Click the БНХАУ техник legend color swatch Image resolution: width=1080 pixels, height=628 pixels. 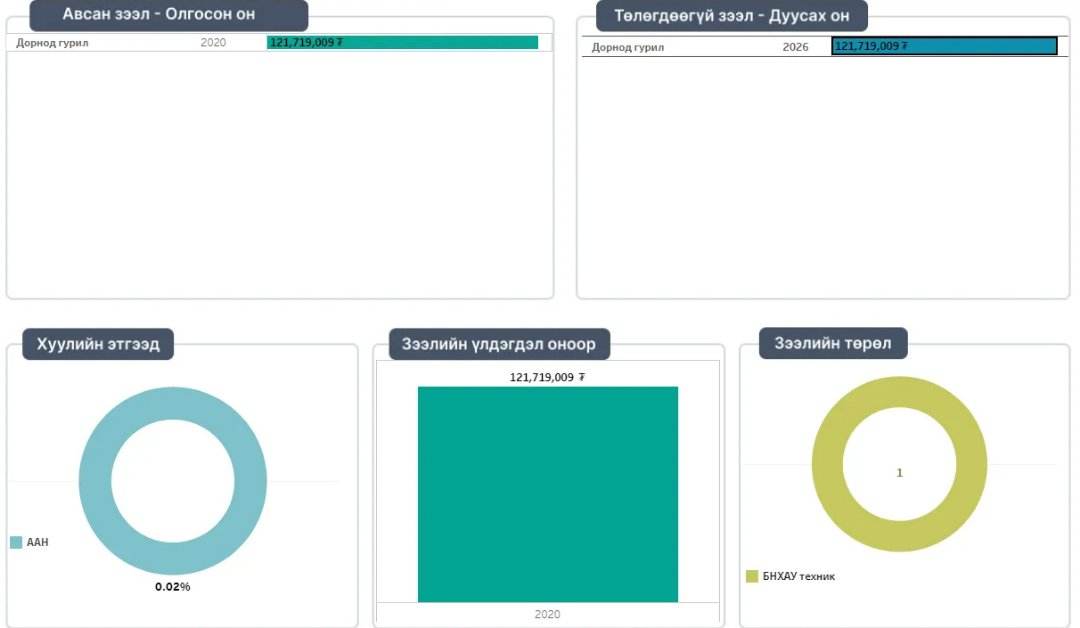click(752, 576)
